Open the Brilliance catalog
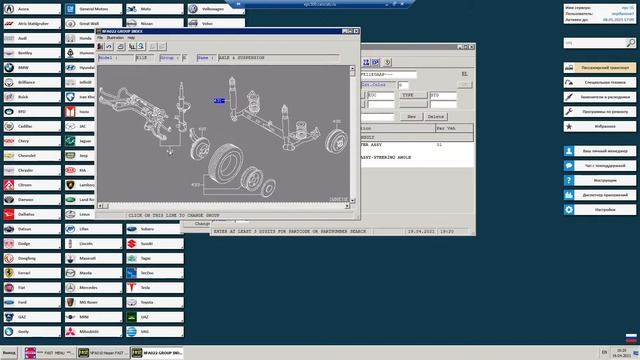 click(x=32, y=82)
